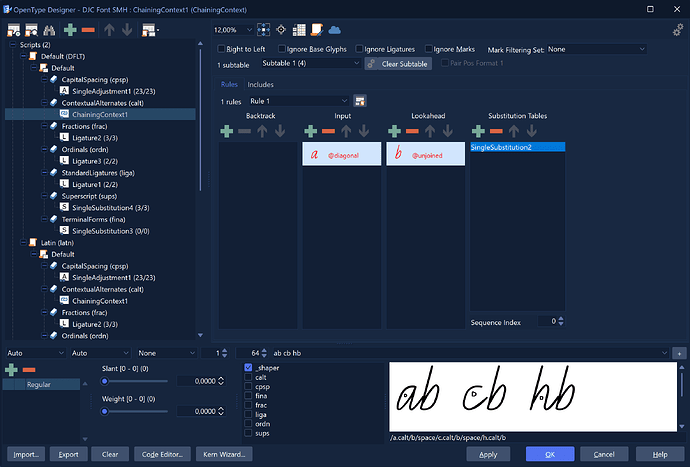Viewport: 690px width, 467px height.
Task: Open the Mark Filtering Set dropdown
Action: [596, 49]
